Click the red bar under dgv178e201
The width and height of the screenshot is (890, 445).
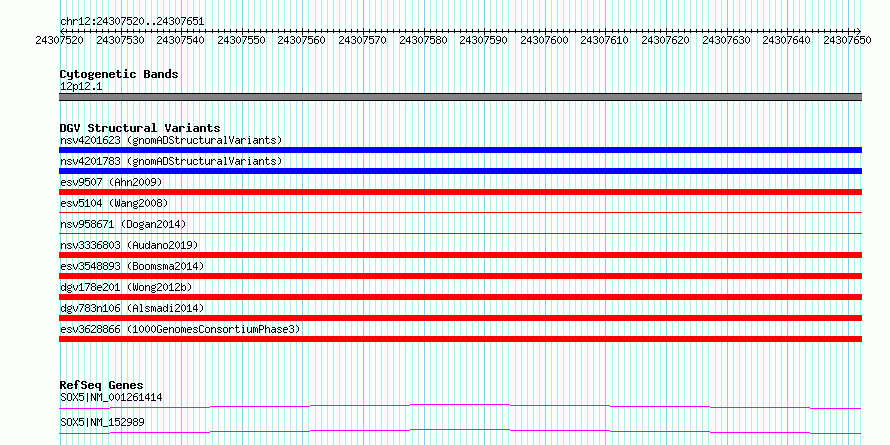pyautogui.click(x=460, y=297)
